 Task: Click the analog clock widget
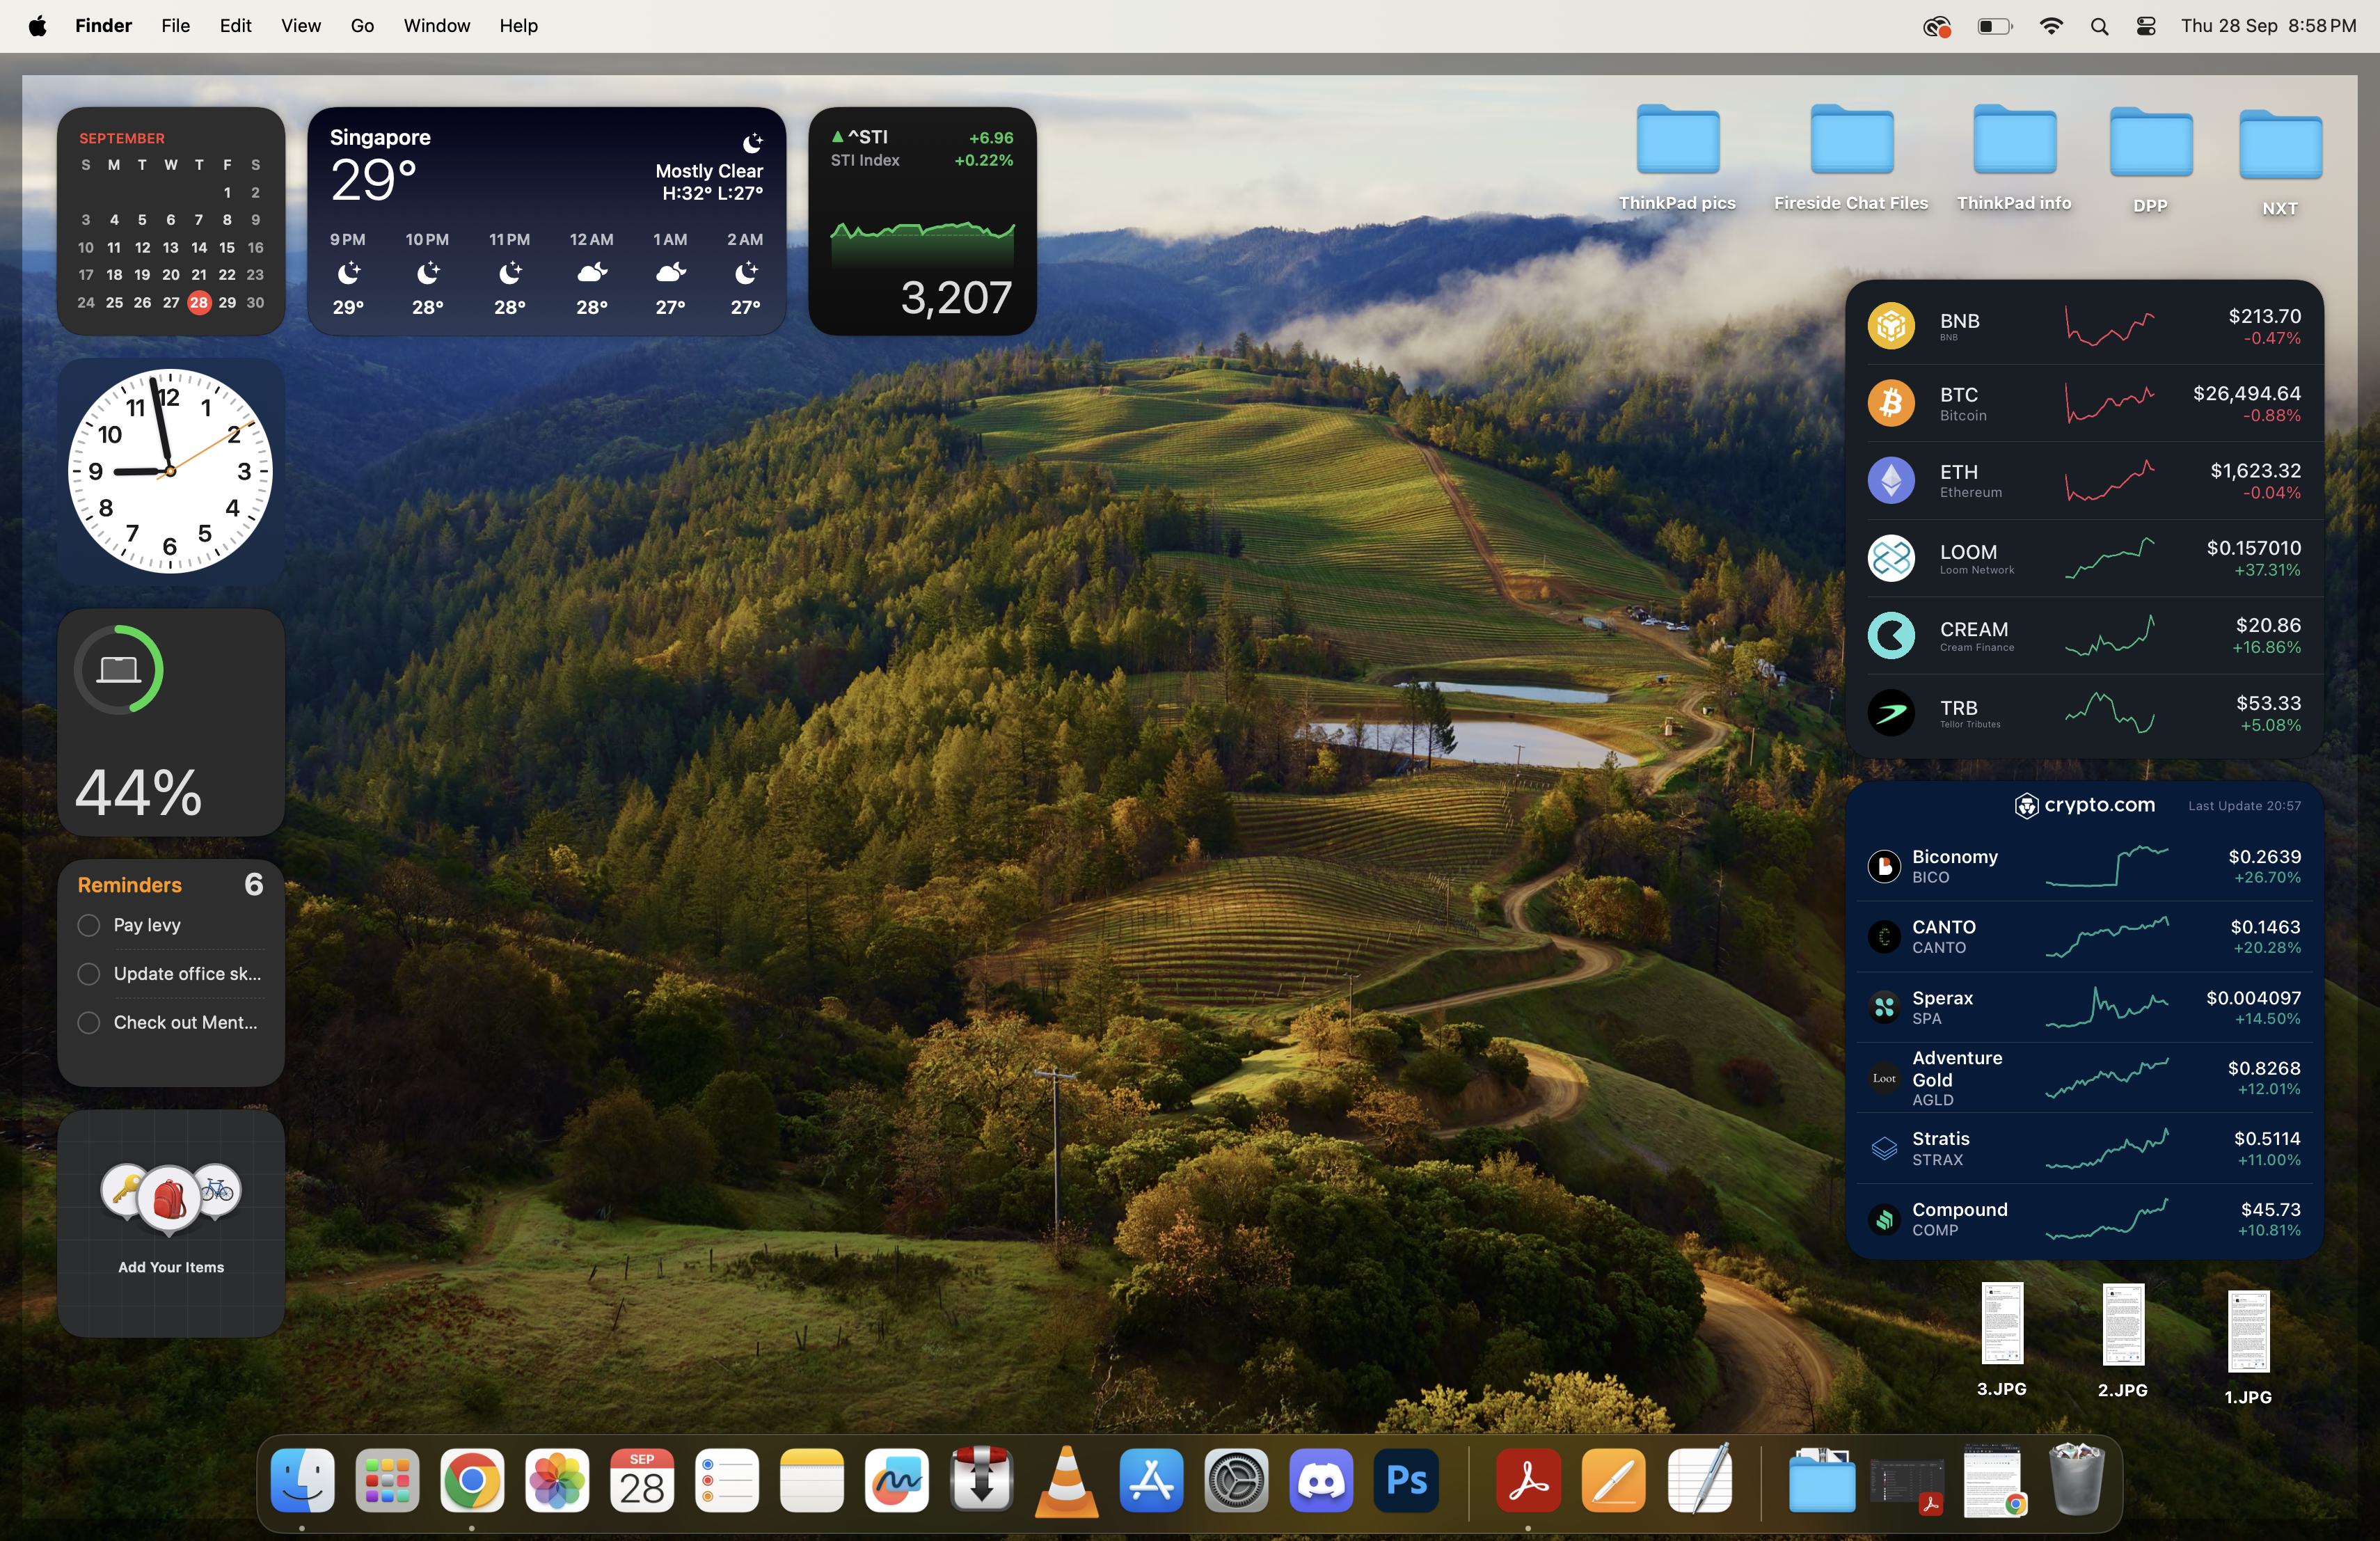pyautogui.click(x=171, y=471)
